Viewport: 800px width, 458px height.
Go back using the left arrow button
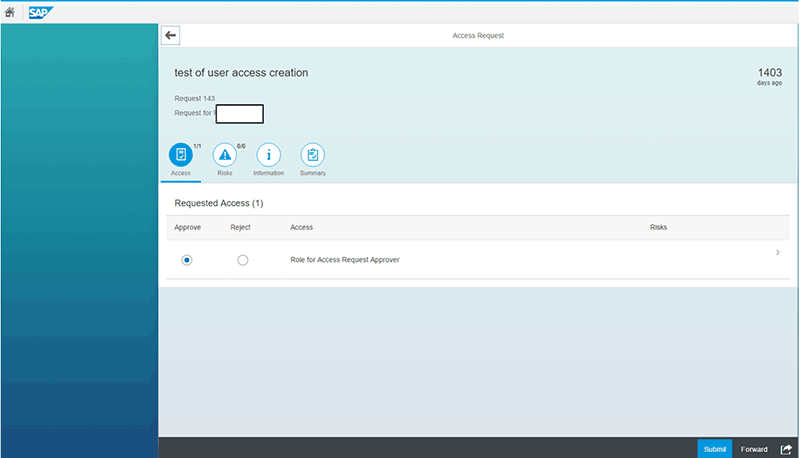[170, 35]
